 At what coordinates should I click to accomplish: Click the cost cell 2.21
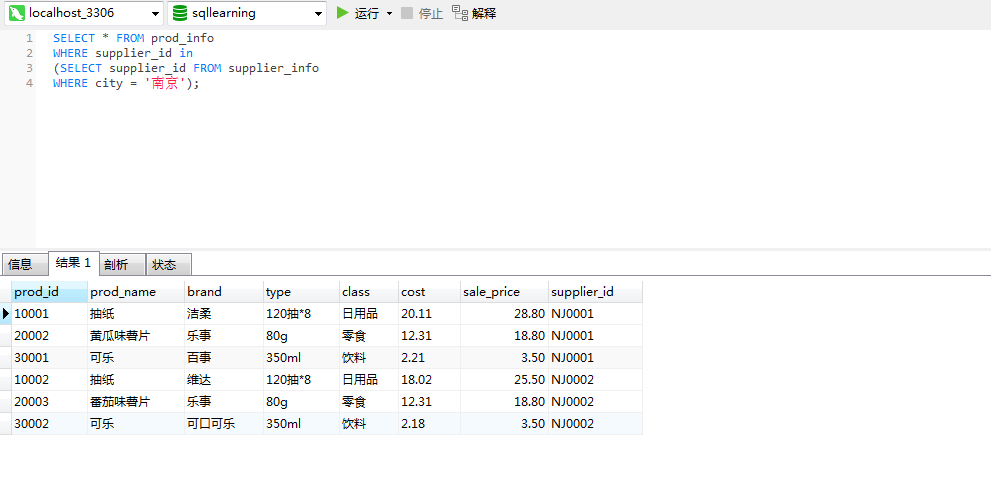click(x=429, y=358)
